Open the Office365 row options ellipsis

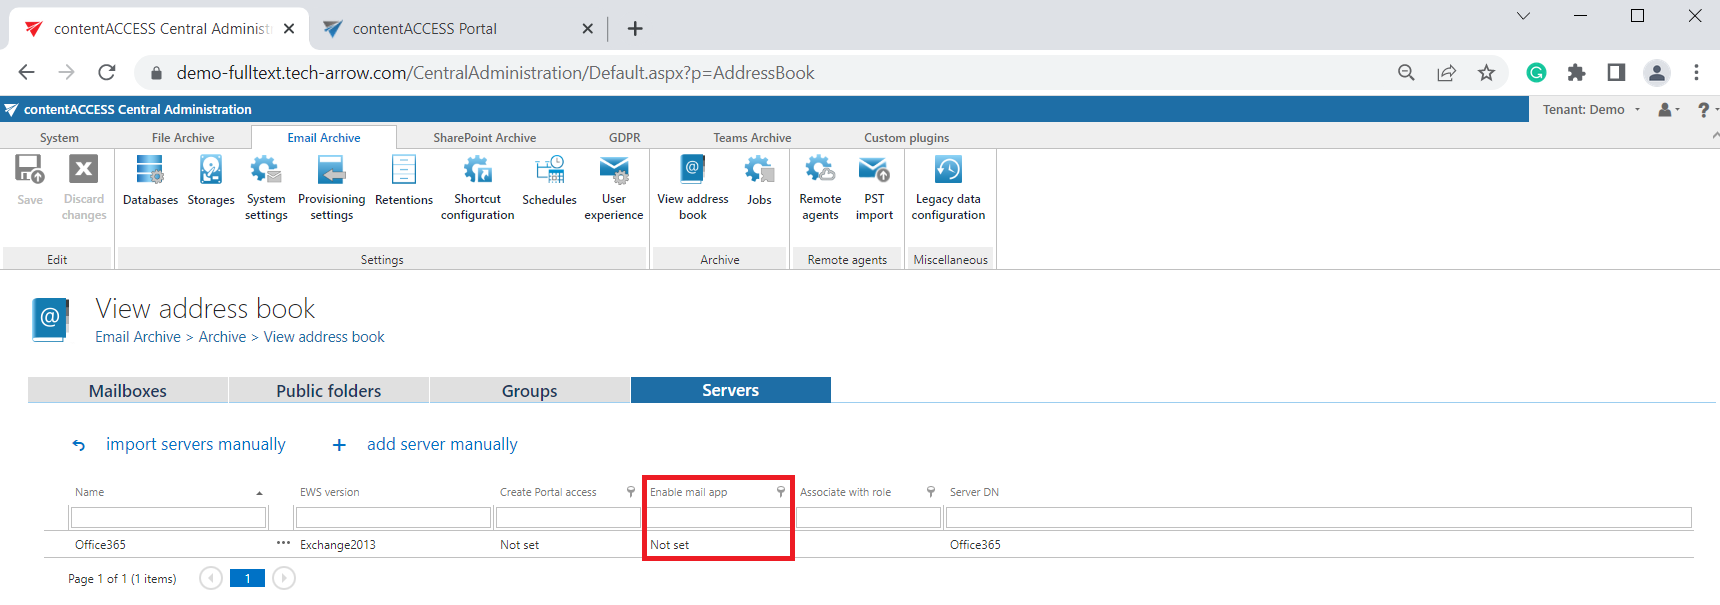(283, 544)
